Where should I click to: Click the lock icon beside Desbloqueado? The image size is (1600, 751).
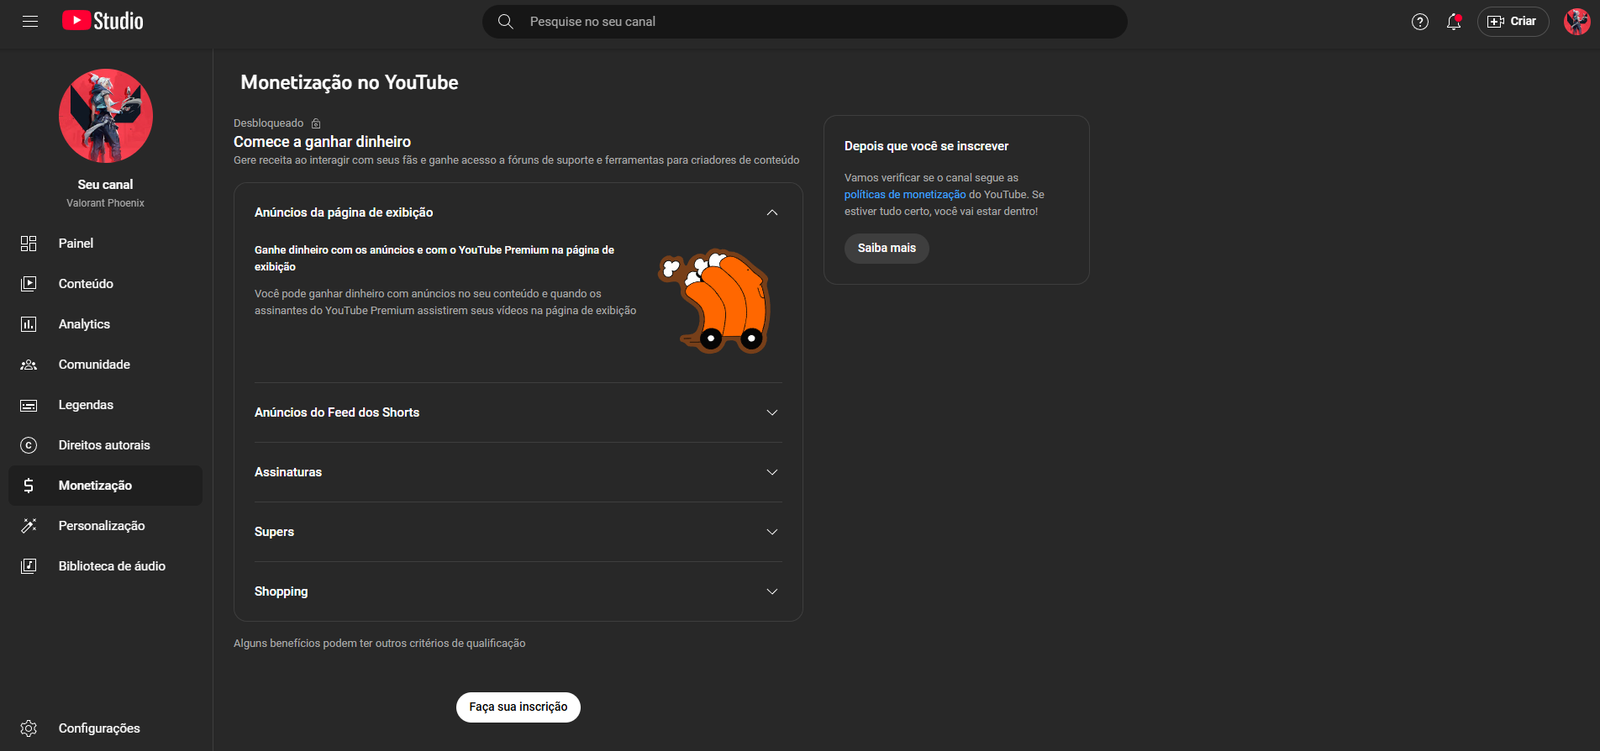point(316,124)
